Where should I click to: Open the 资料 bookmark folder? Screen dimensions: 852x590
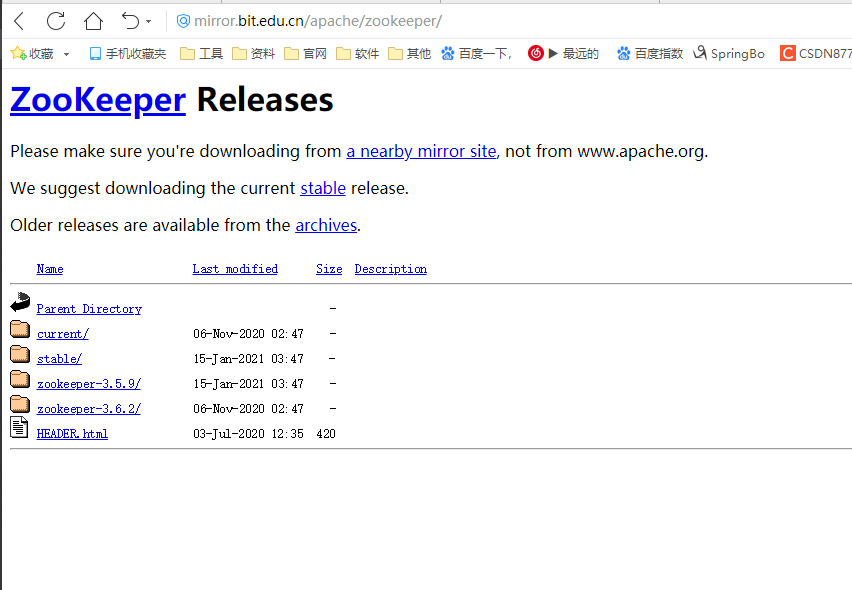[254, 53]
